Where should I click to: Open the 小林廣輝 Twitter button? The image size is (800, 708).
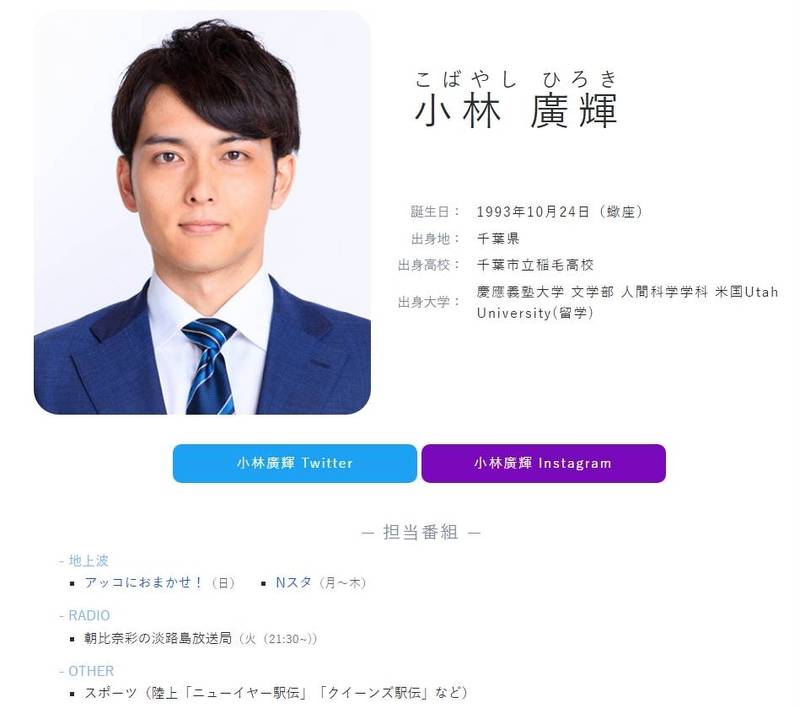pyautogui.click(x=294, y=463)
